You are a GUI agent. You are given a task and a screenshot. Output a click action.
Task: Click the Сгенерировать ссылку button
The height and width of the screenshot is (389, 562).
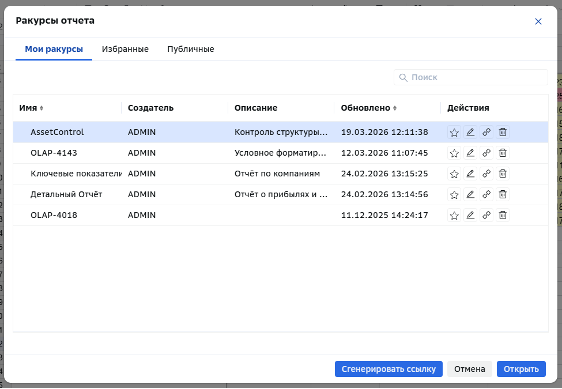[x=389, y=369]
